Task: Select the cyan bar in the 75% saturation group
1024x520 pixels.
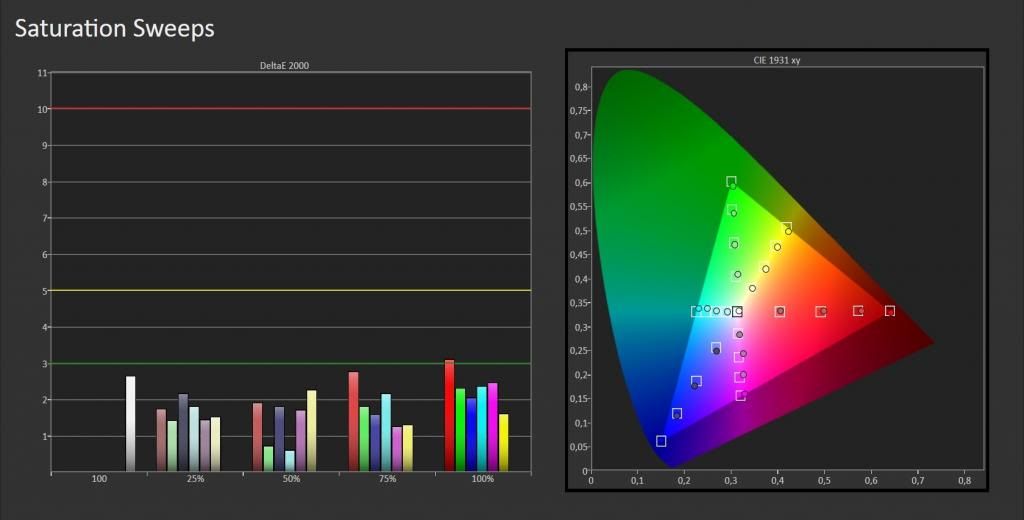Action: coord(386,432)
